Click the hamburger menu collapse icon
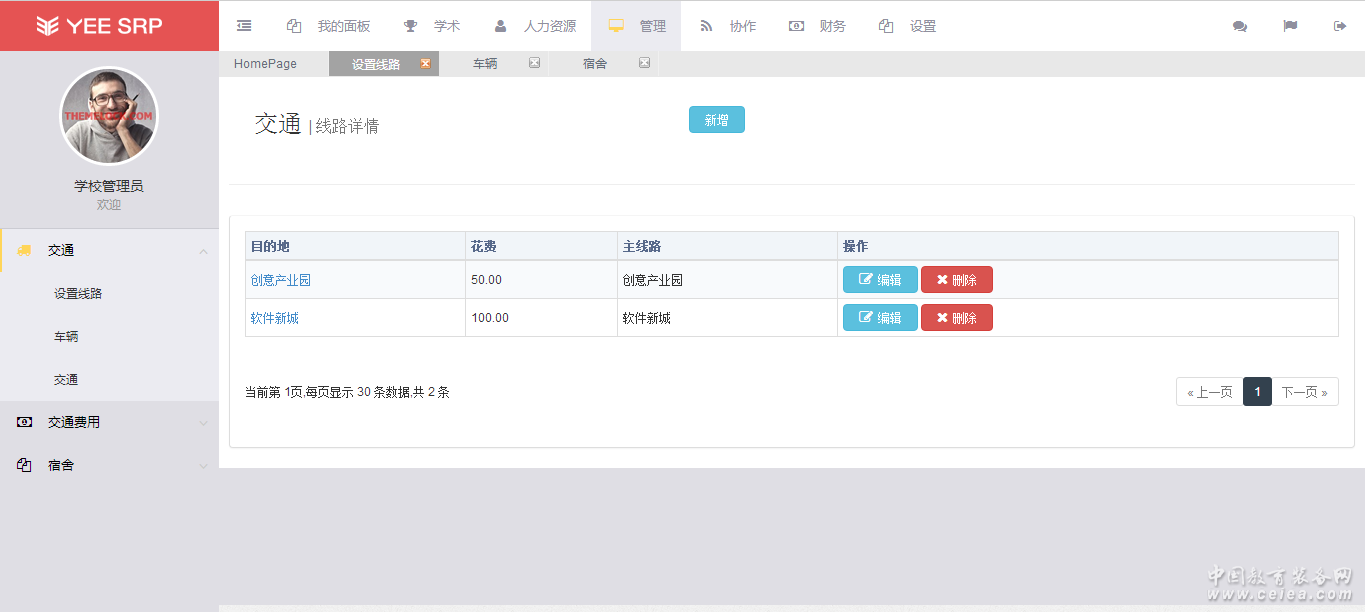Screen dimensions: 1365x612 point(244,26)
